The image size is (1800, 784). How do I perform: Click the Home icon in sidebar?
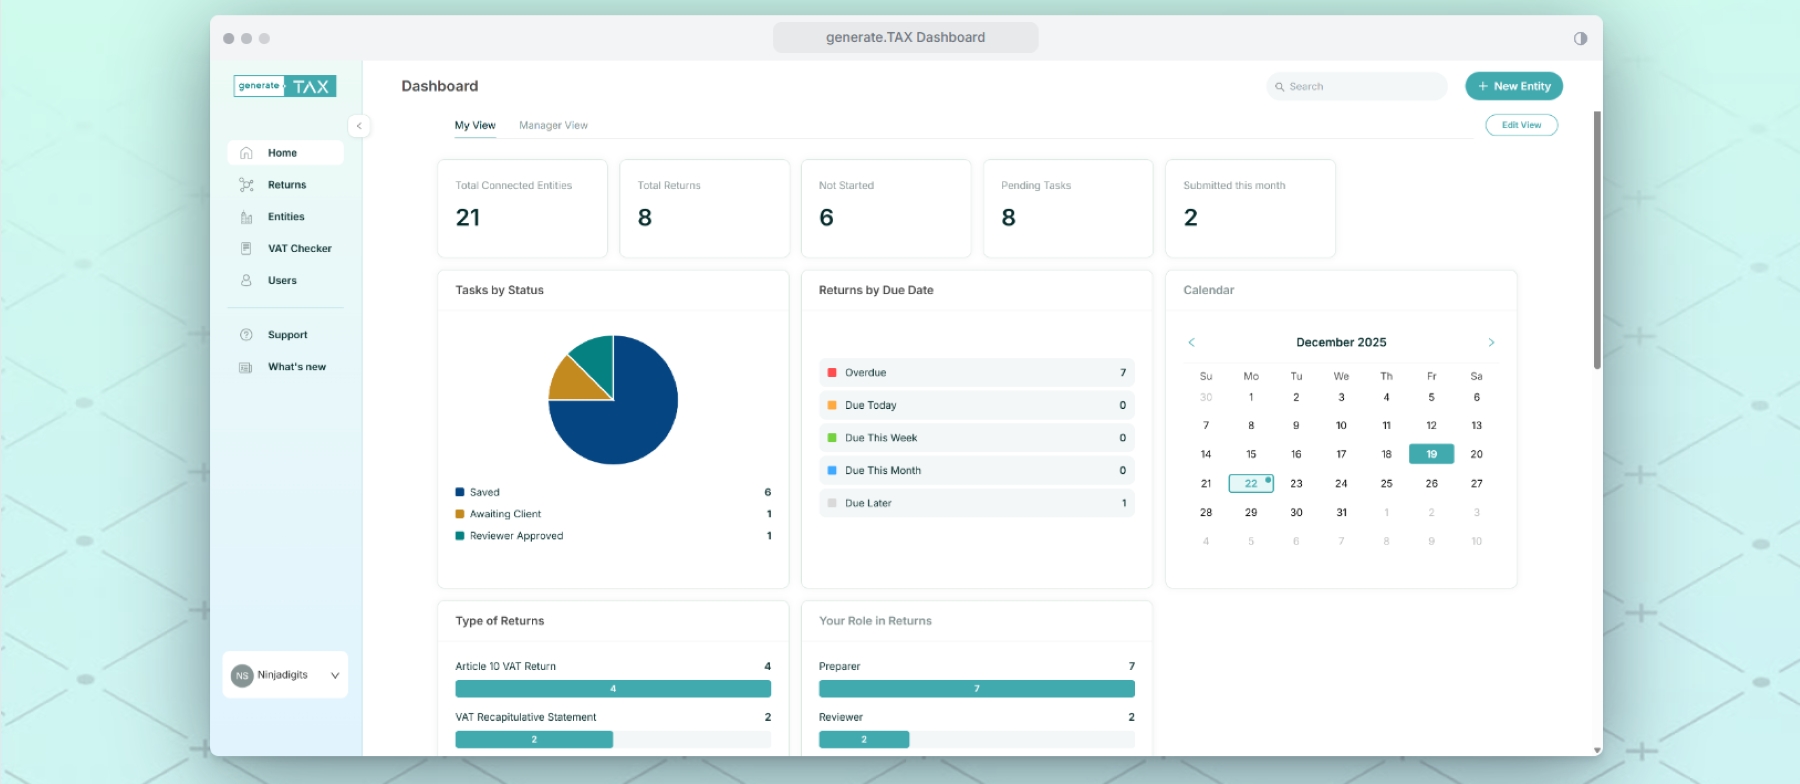pos(246,153)
